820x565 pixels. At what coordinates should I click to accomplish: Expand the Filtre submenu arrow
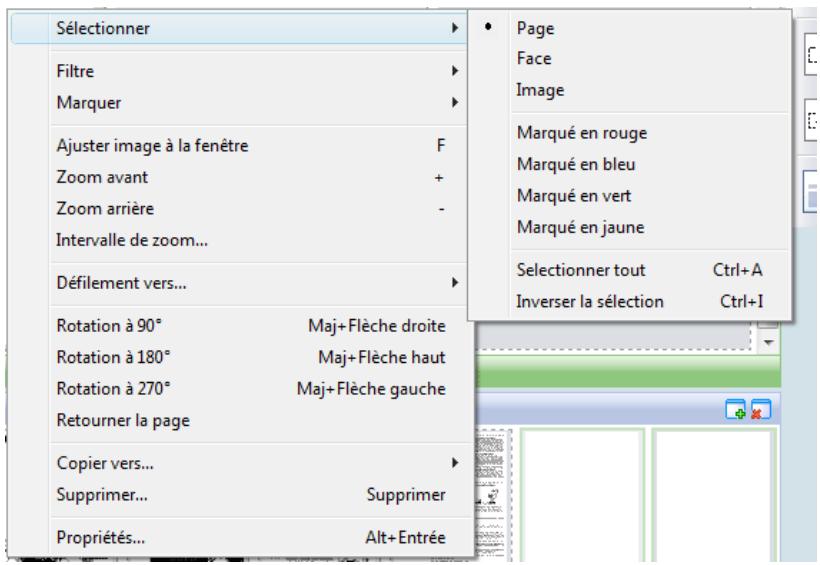[x=455, y=71]
